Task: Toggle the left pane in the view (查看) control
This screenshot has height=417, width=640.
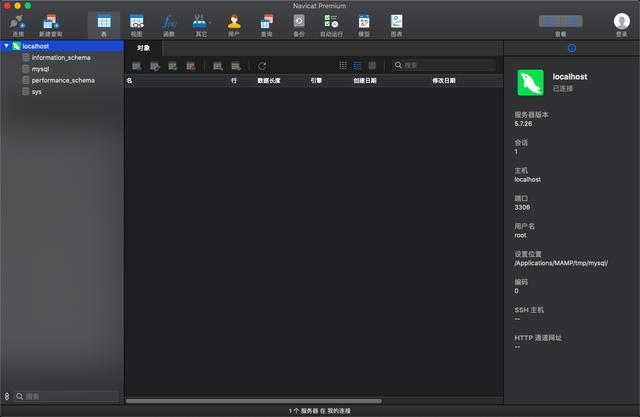Action: coord(549,21)
